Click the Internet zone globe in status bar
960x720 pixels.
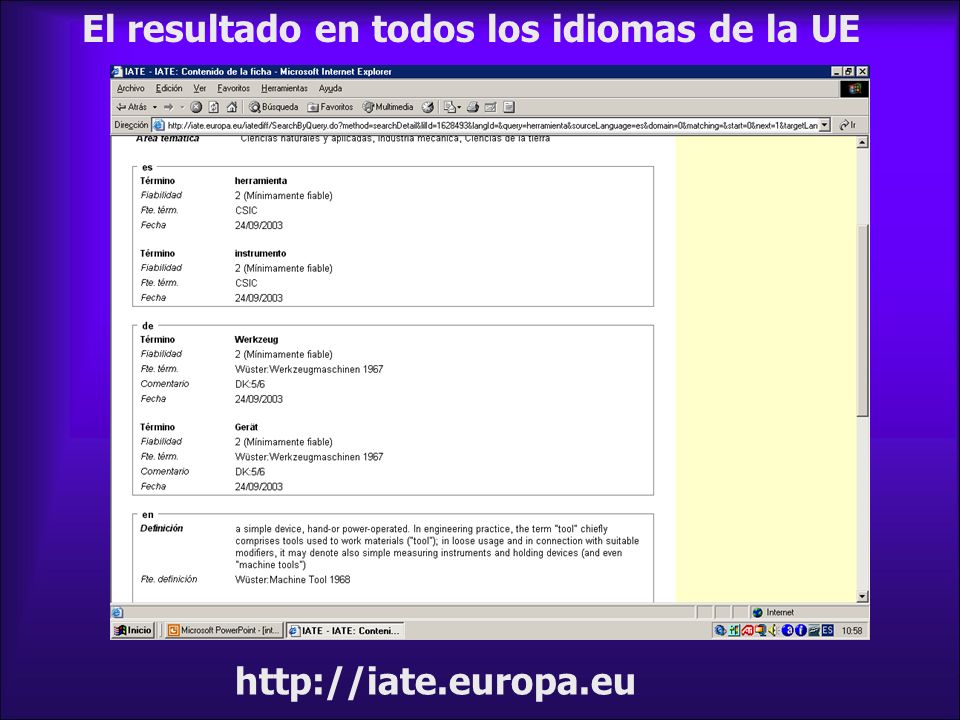[757, 612]
